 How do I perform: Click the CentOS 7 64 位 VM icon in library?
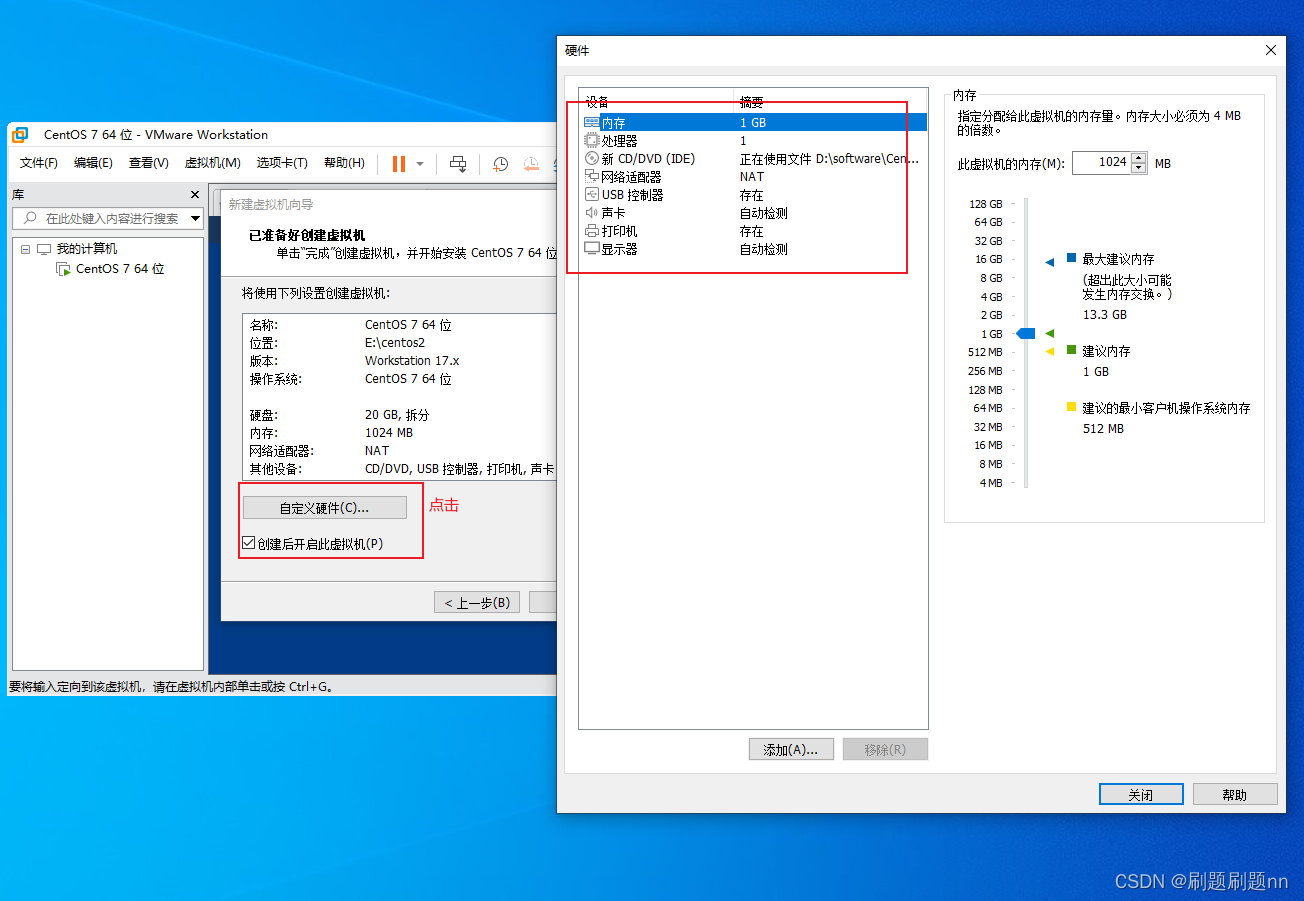click(63, 269)
